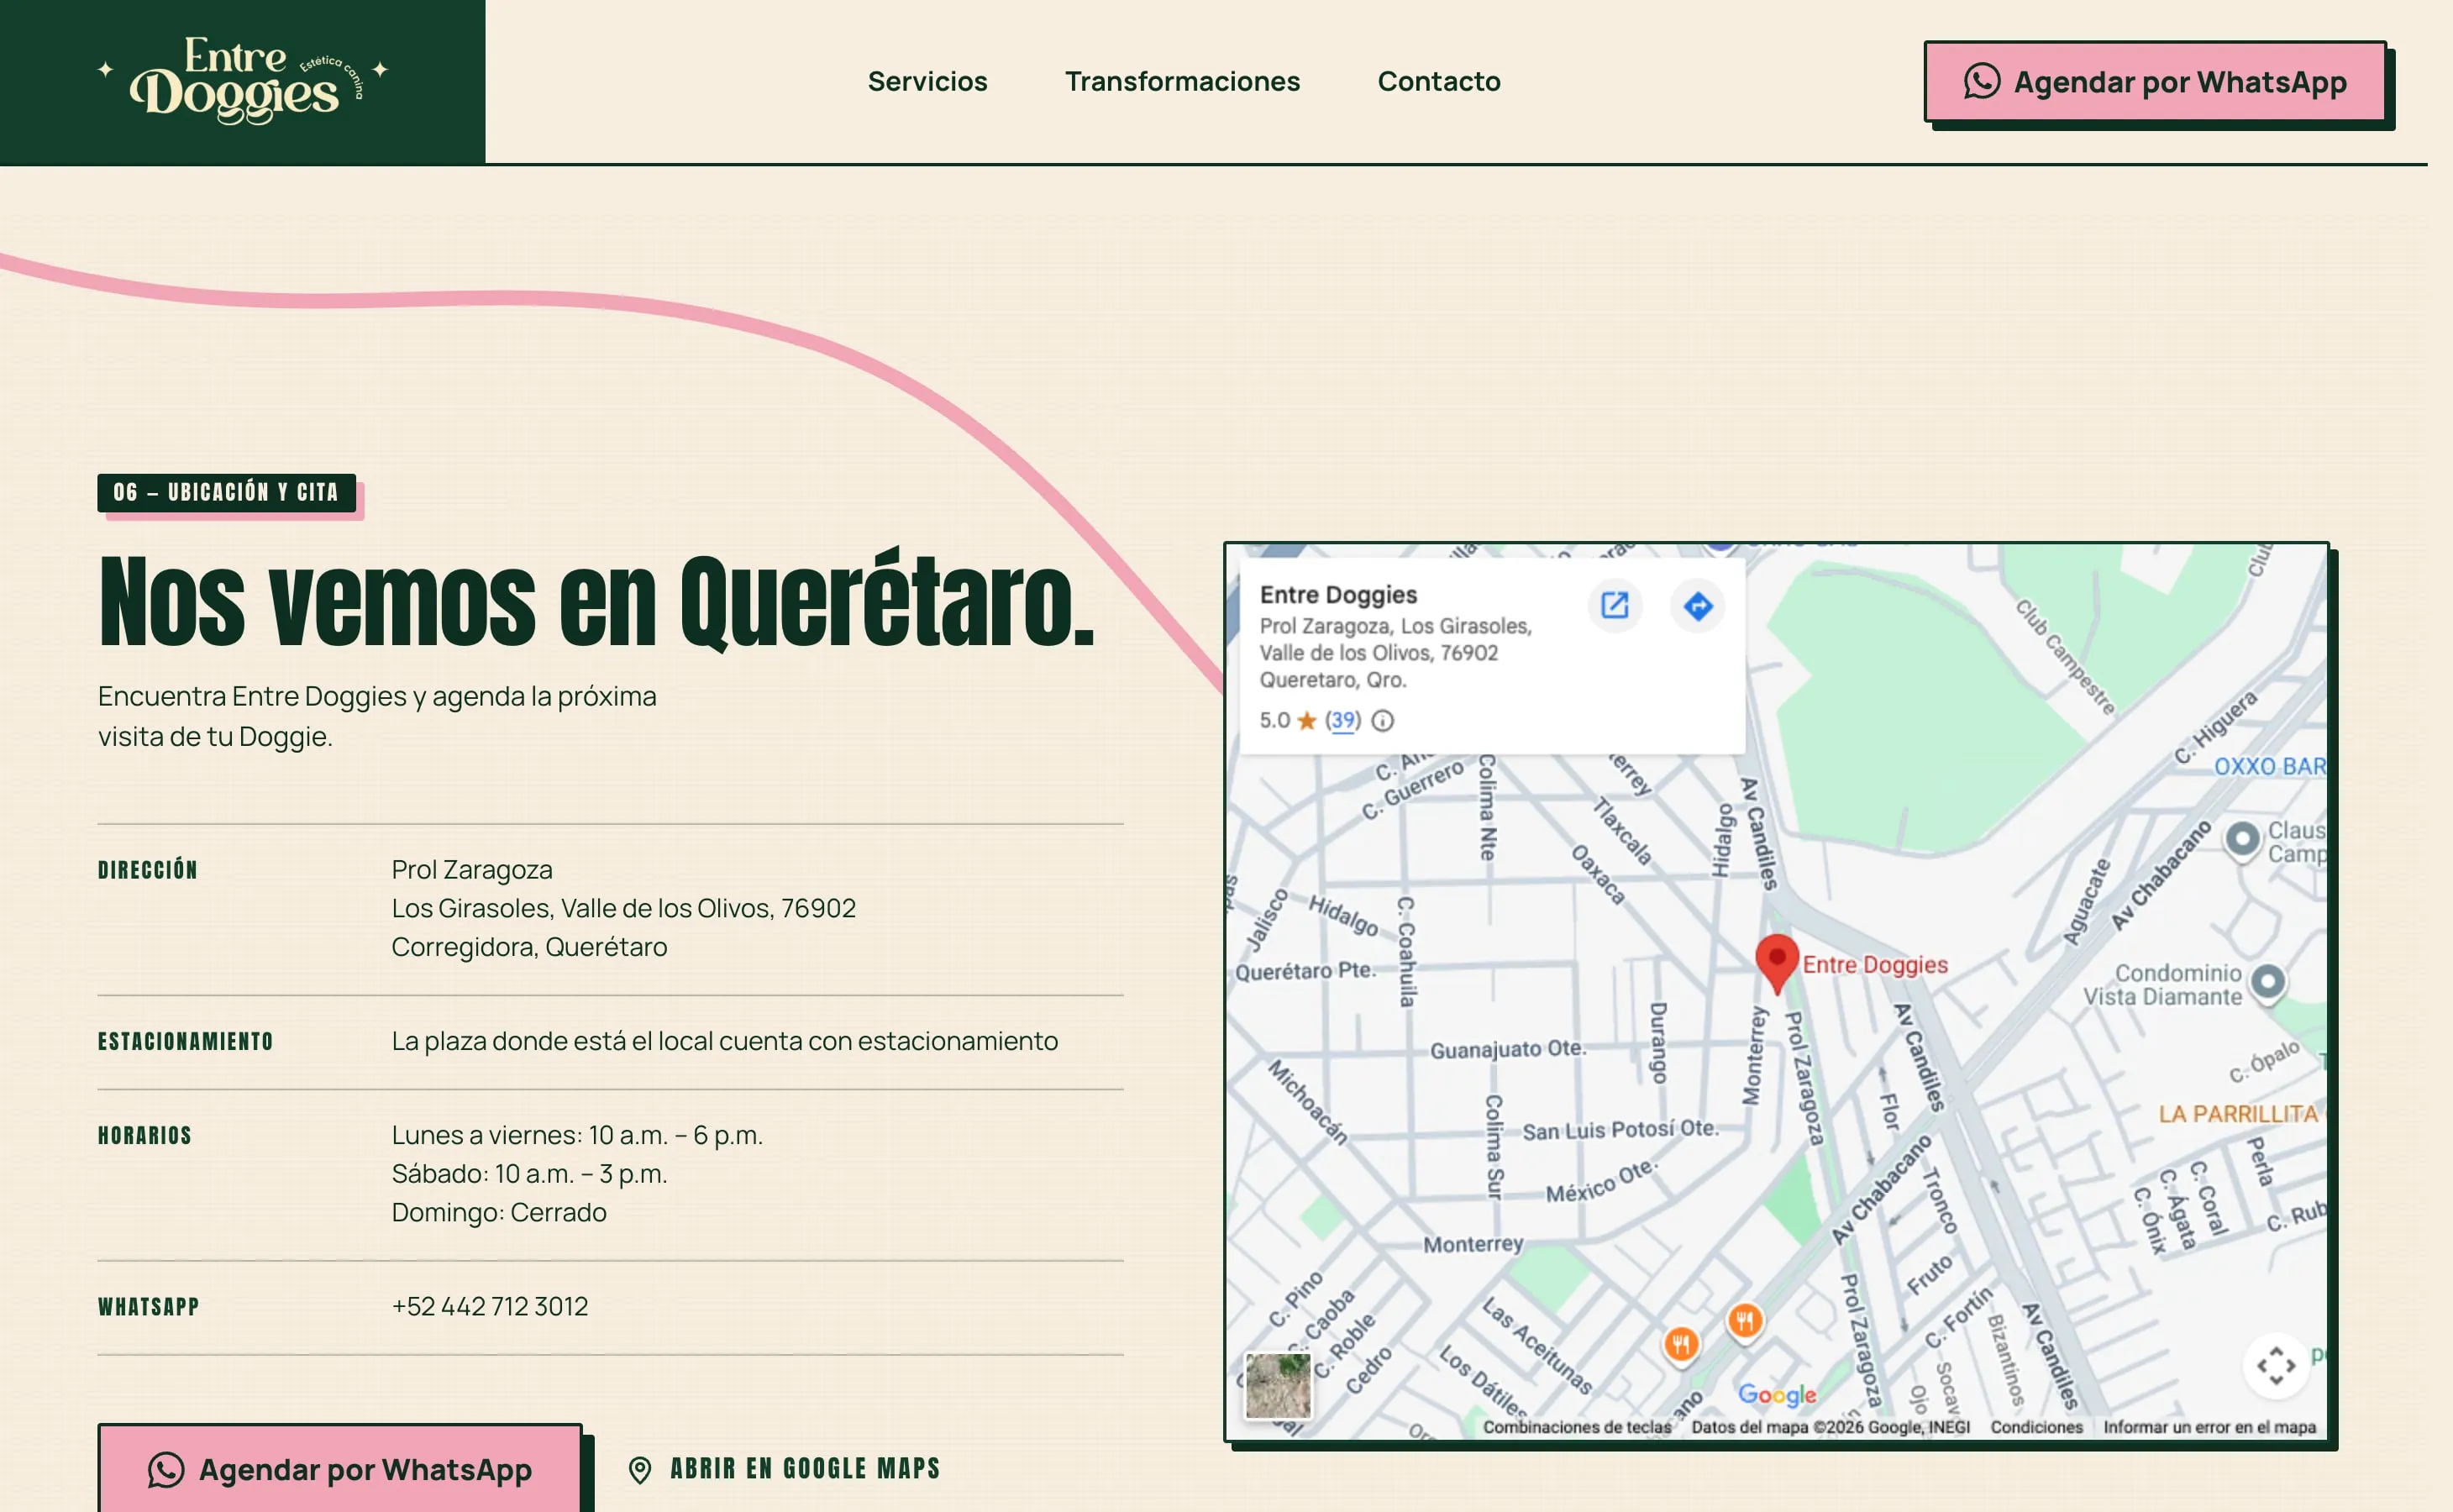This screenshot has width=2453, height=1512.
Task: Switch to satellite view thumbnail
Action: point(1277,1385)
